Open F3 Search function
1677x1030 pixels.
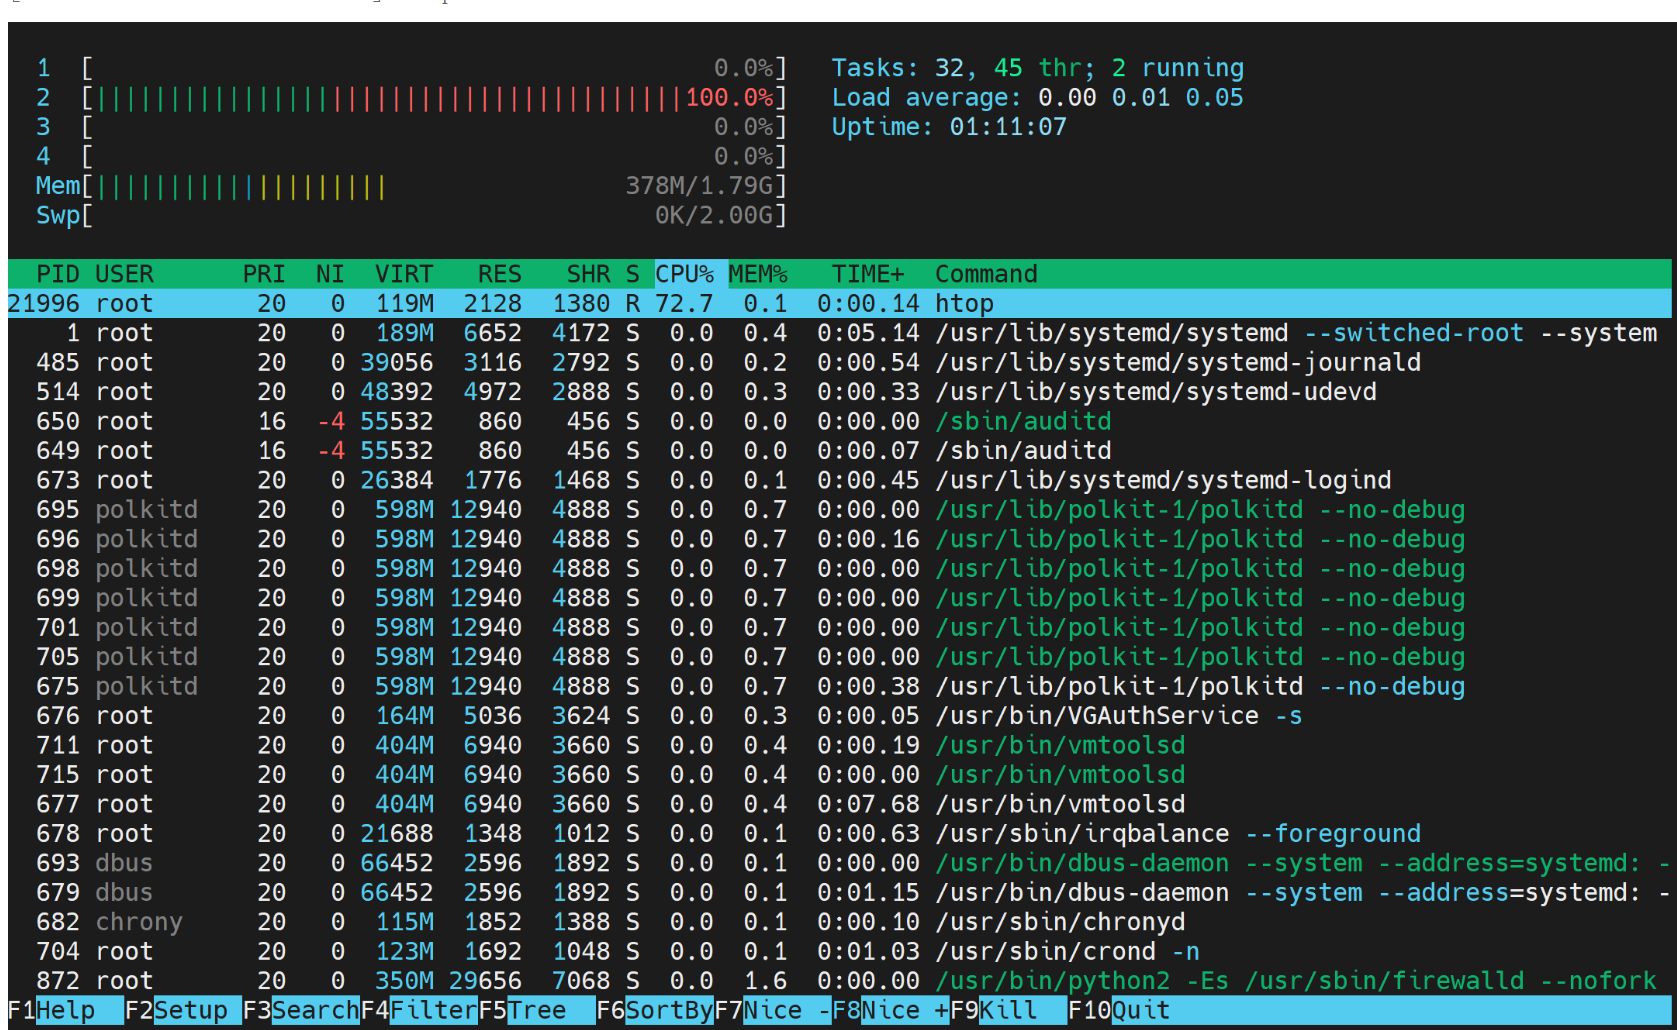(x=314, y=1011)
